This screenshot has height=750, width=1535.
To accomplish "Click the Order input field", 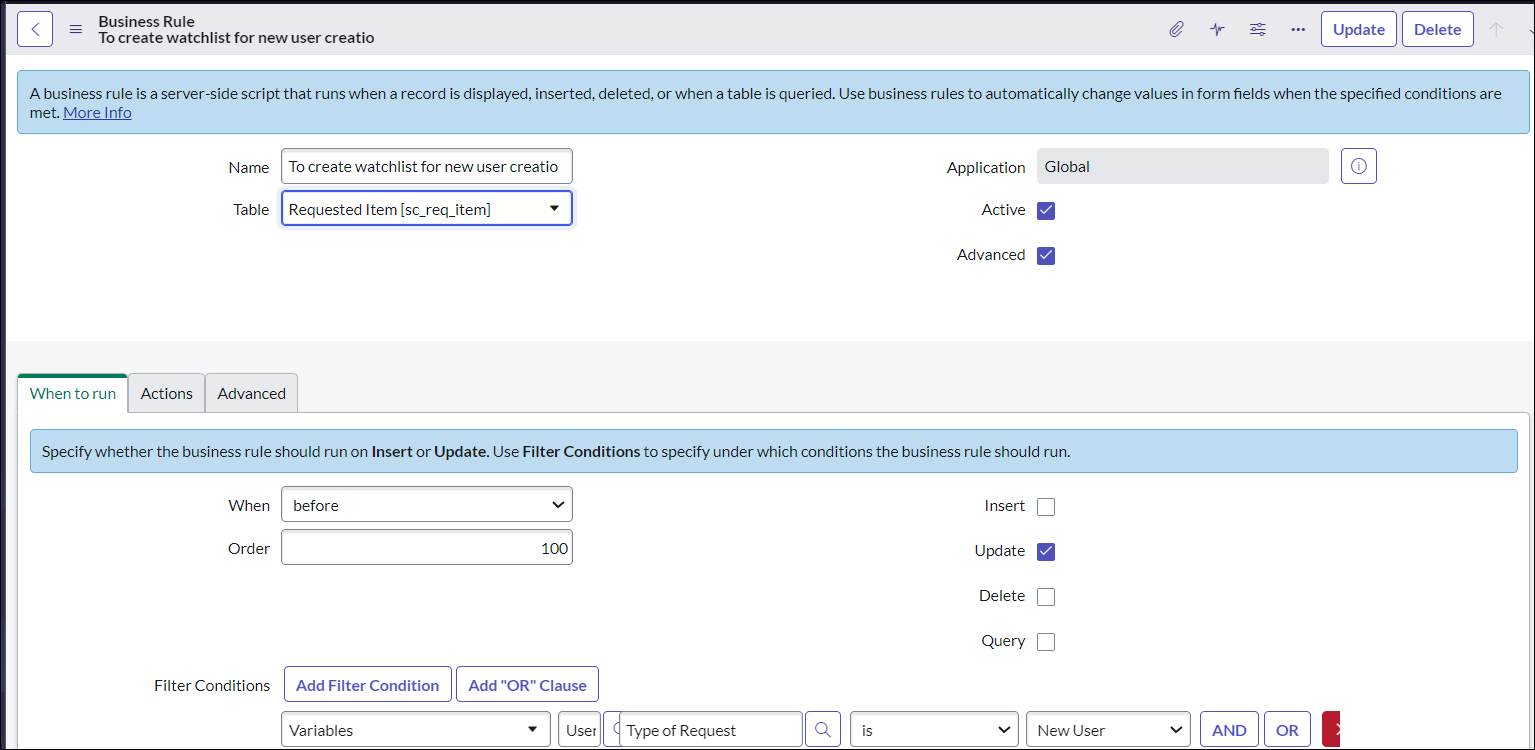I will coord(427,548).
